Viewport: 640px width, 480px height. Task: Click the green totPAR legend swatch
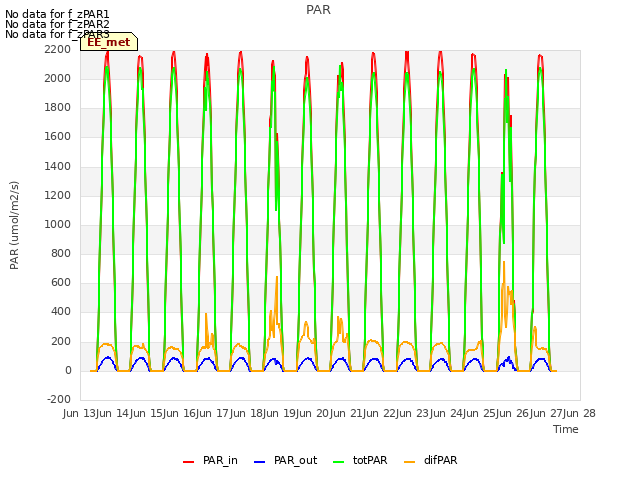click(339, 461)
